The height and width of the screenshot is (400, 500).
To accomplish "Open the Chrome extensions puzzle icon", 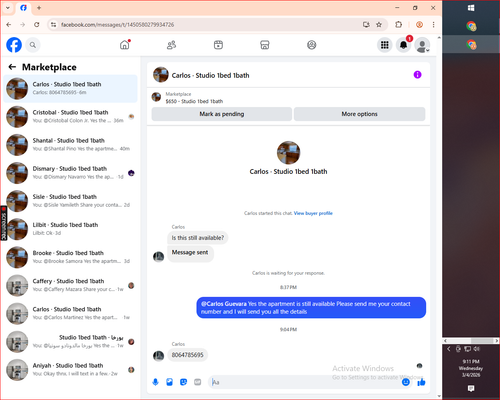I will 399,24.
